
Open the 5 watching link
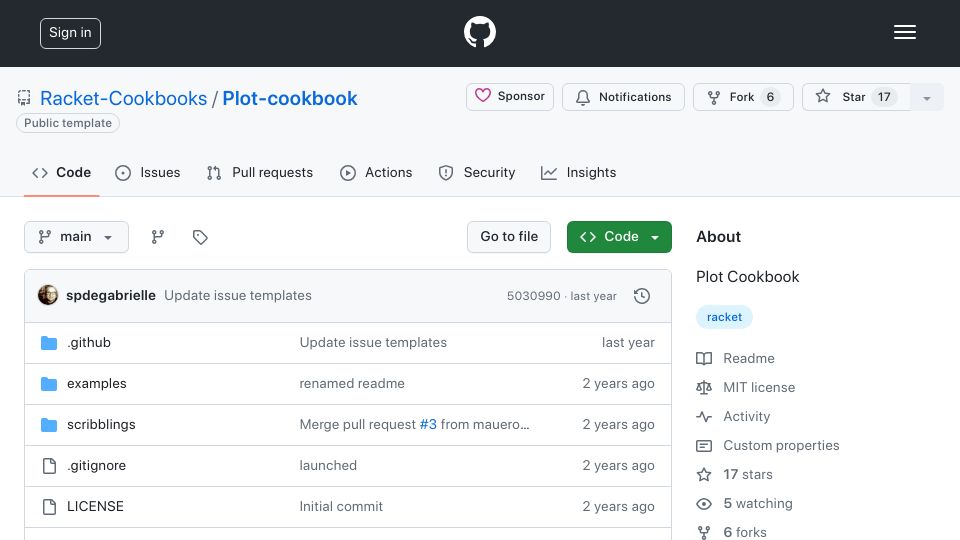tap(758, 503)
